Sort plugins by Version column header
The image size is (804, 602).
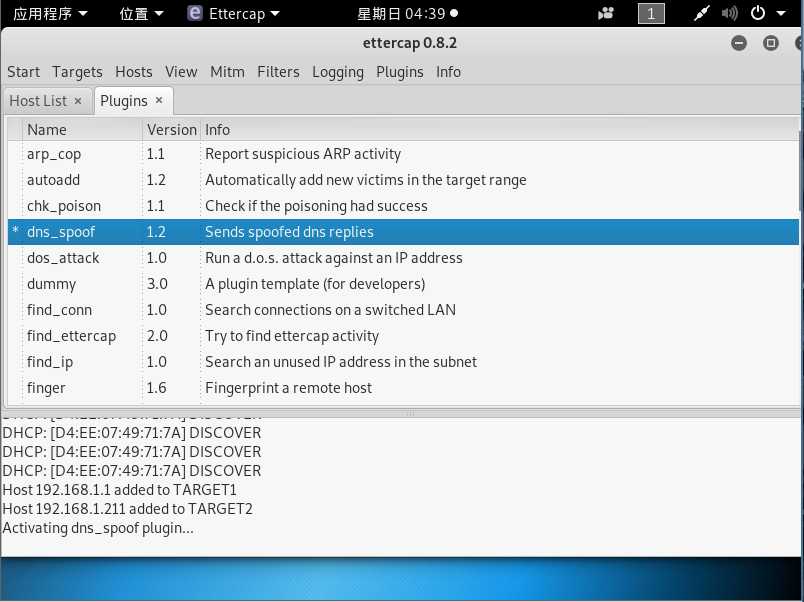(171, 130)
